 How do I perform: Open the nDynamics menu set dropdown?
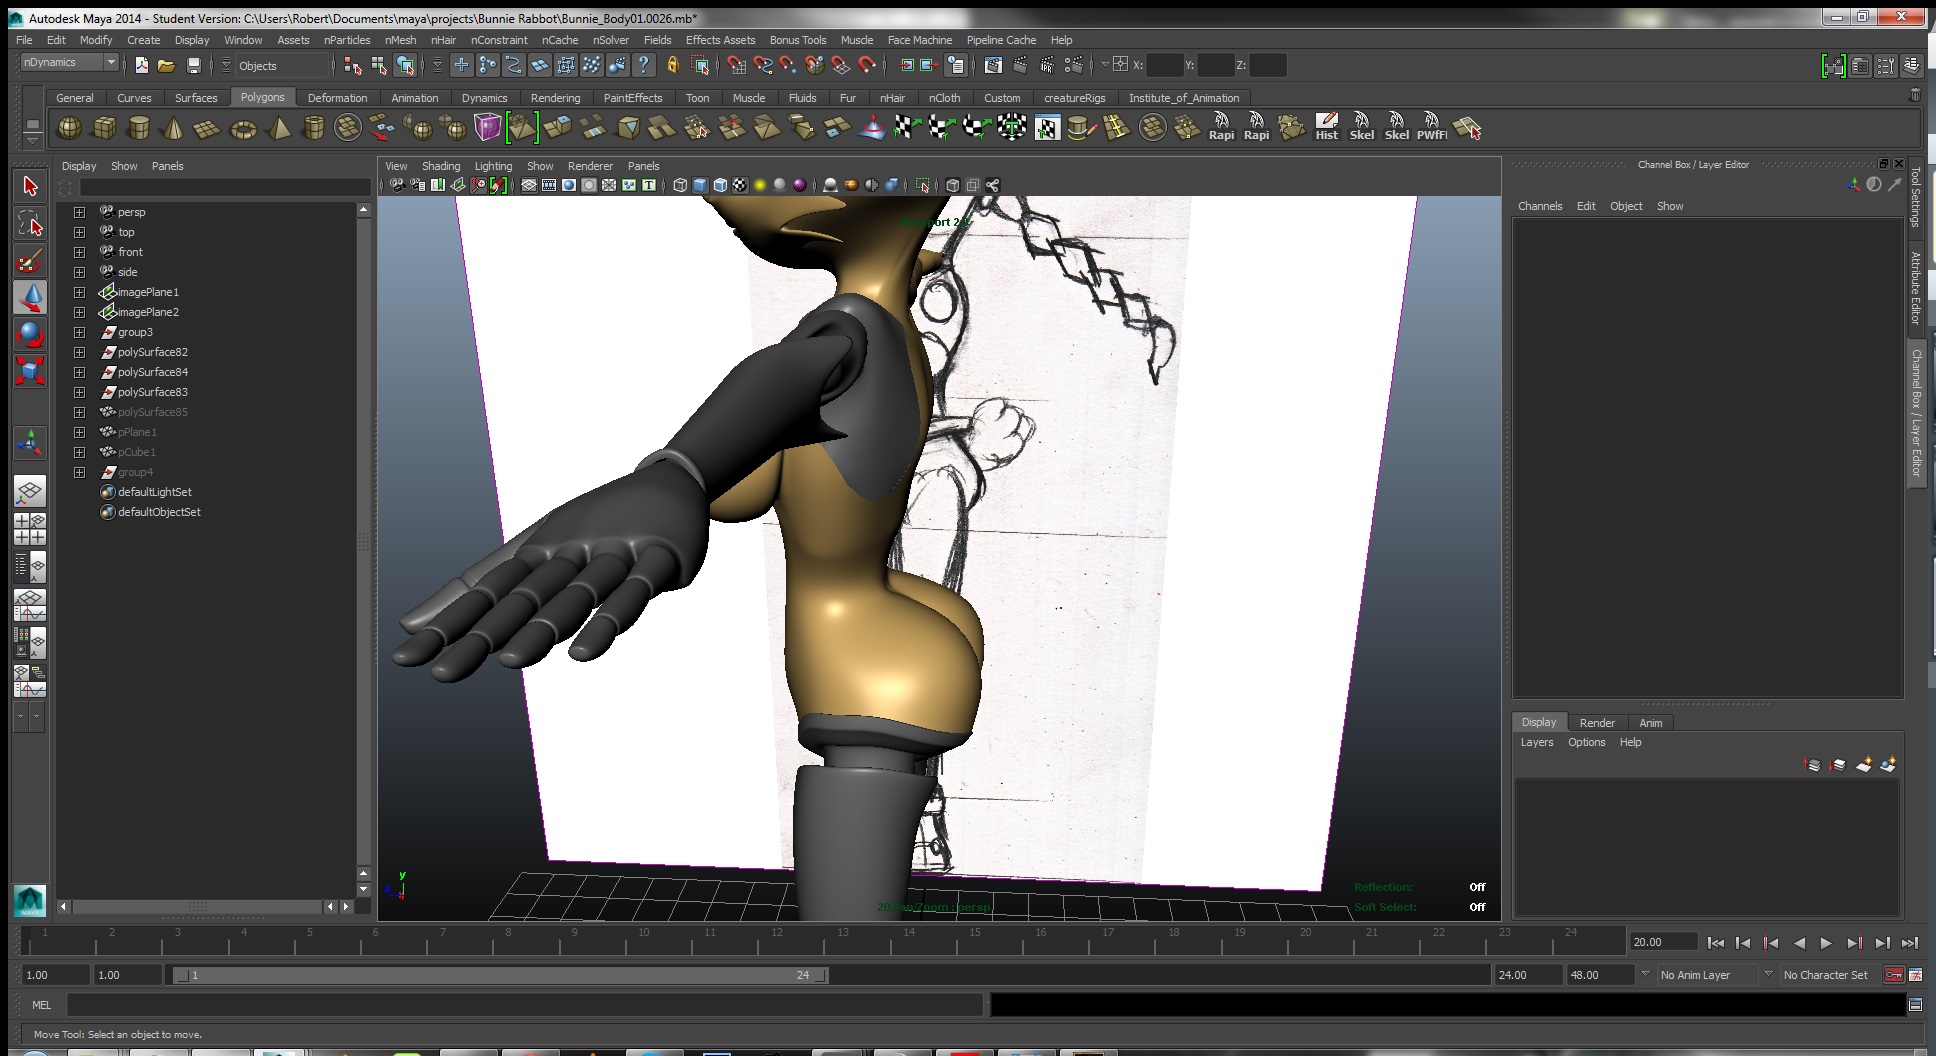pyautogui.click(x=68, y=63)
